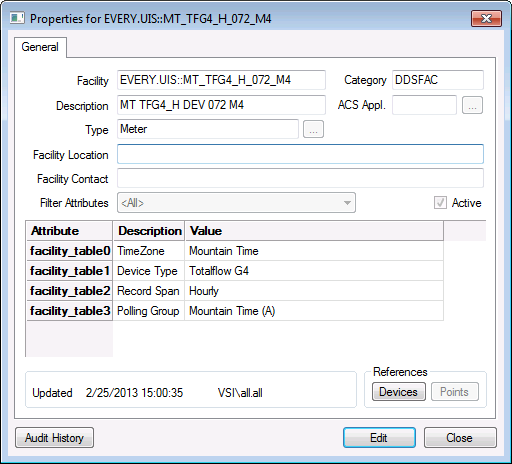The height and width of the screenshot is (464, 512).
Task: Click the Facility Location input field
Action: (x=300, y=154)
